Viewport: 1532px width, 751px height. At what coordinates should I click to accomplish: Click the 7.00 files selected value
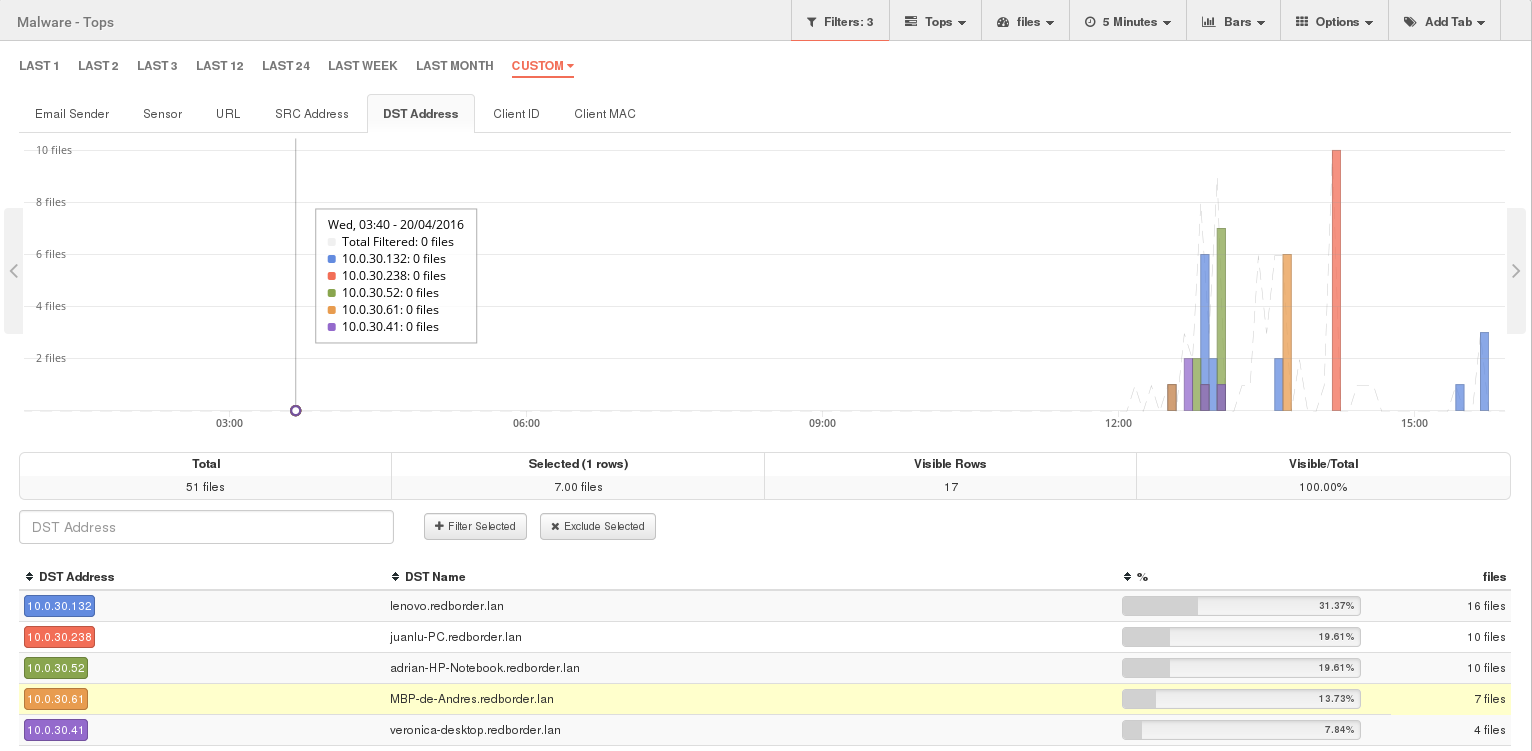click(578, 487)
